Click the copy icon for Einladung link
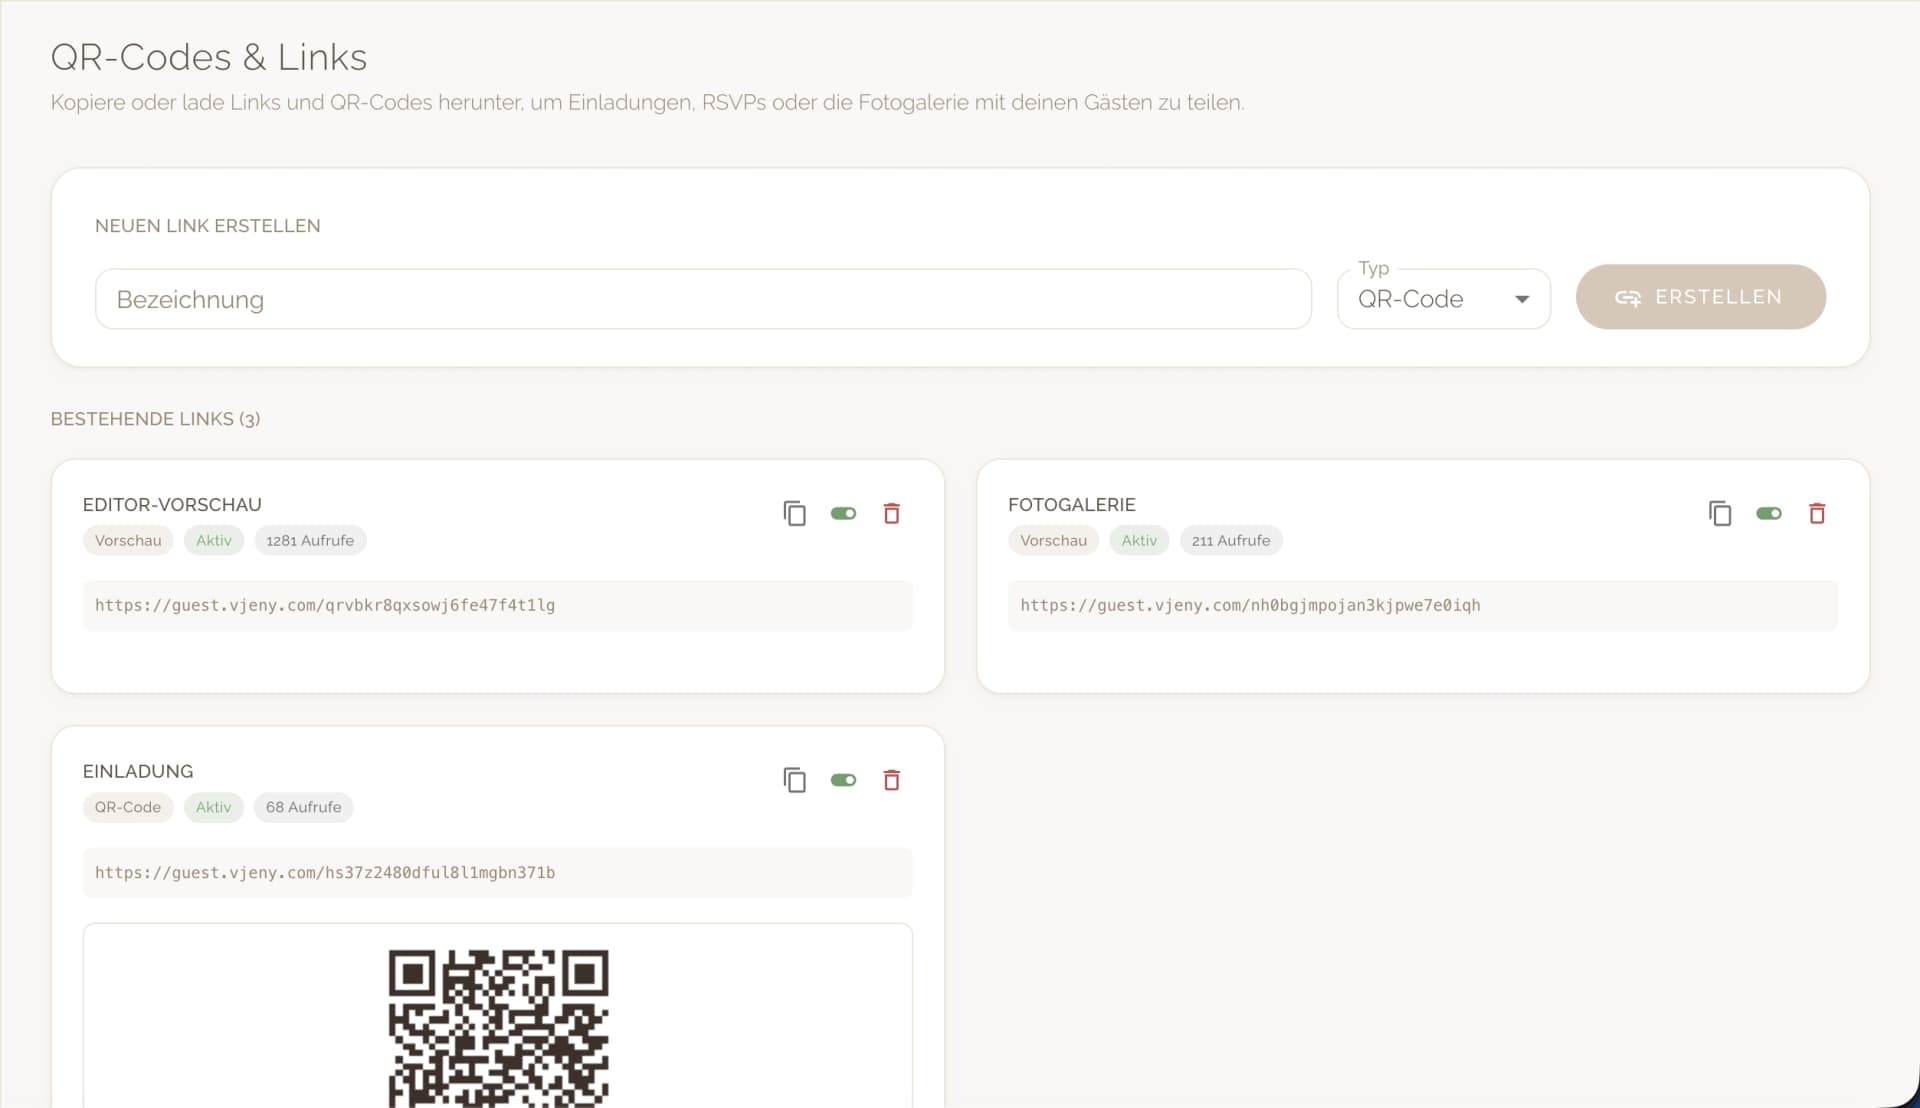Image resolution: width=1920 pixels, height=1108 pixels. pos(794,780)
